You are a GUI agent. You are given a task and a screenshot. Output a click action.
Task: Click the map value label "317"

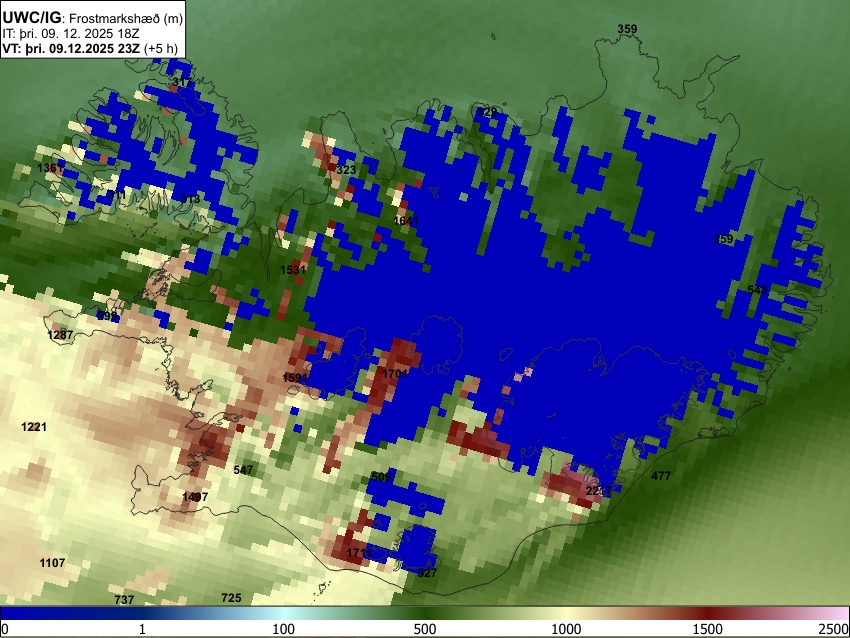click(182, 82)
